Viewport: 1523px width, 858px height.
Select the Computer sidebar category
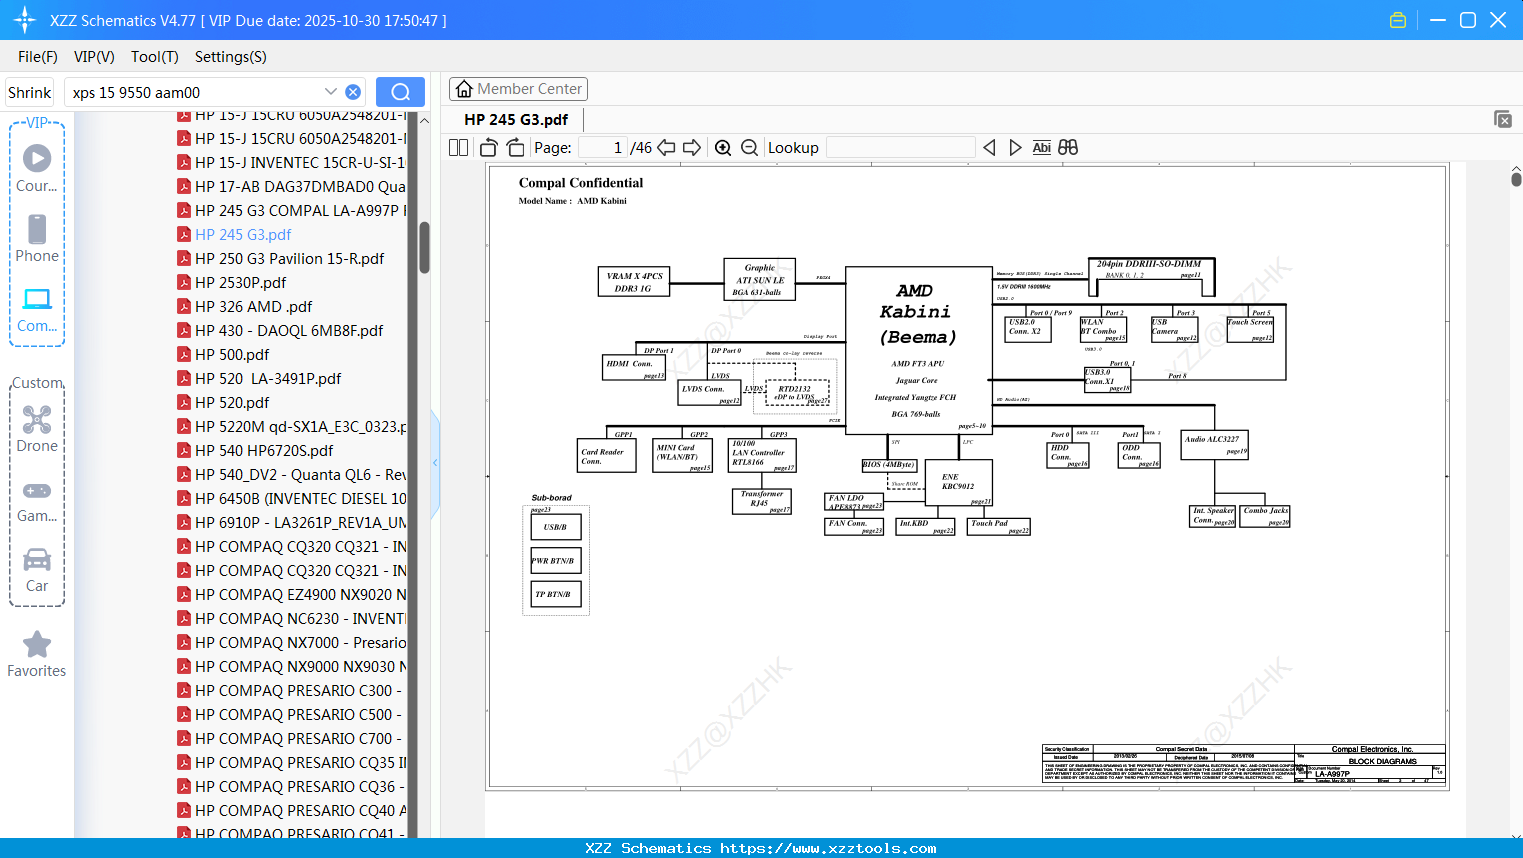point(37,309)
